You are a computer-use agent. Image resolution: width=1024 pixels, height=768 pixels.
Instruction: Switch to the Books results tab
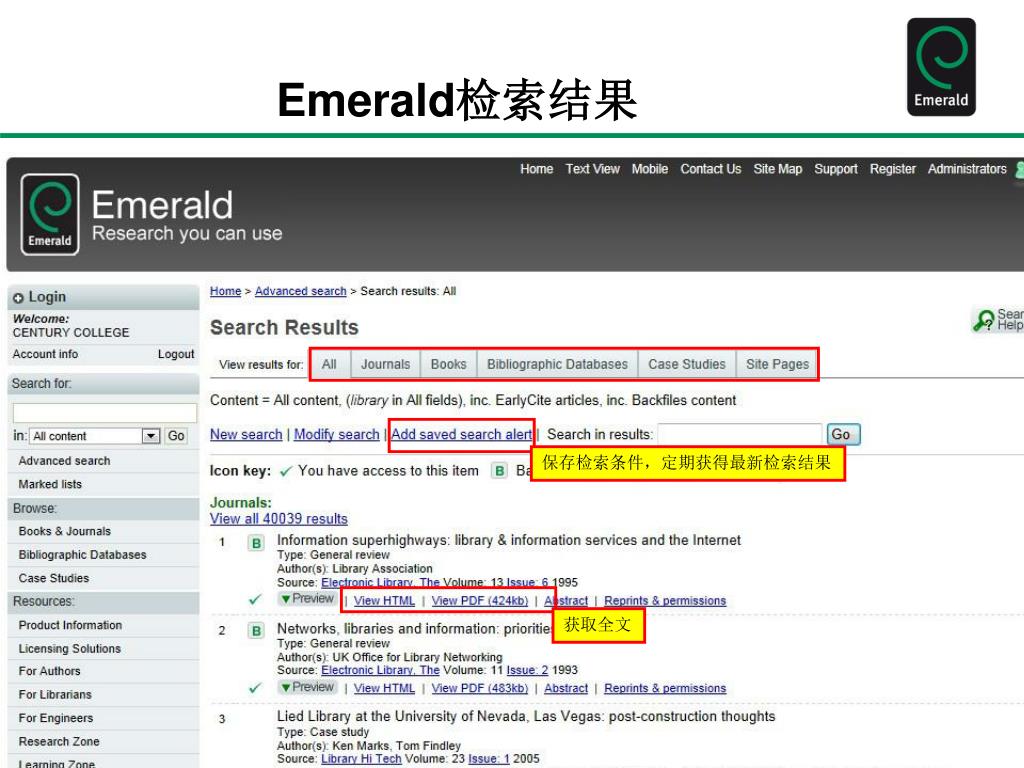[x=449, y=364]
